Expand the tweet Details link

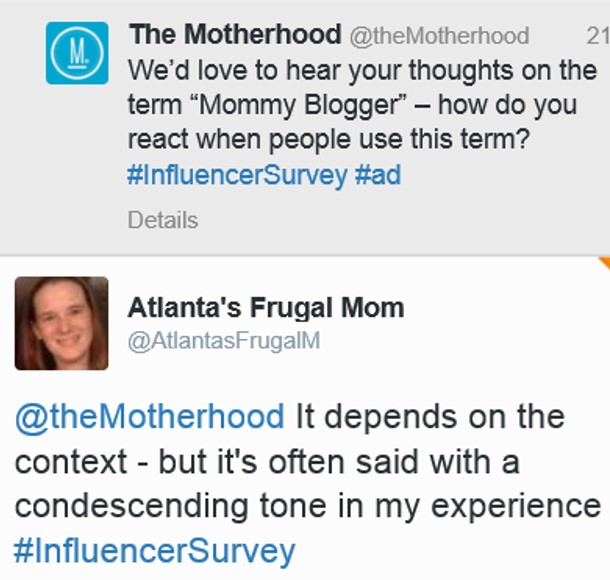point(162,220)
